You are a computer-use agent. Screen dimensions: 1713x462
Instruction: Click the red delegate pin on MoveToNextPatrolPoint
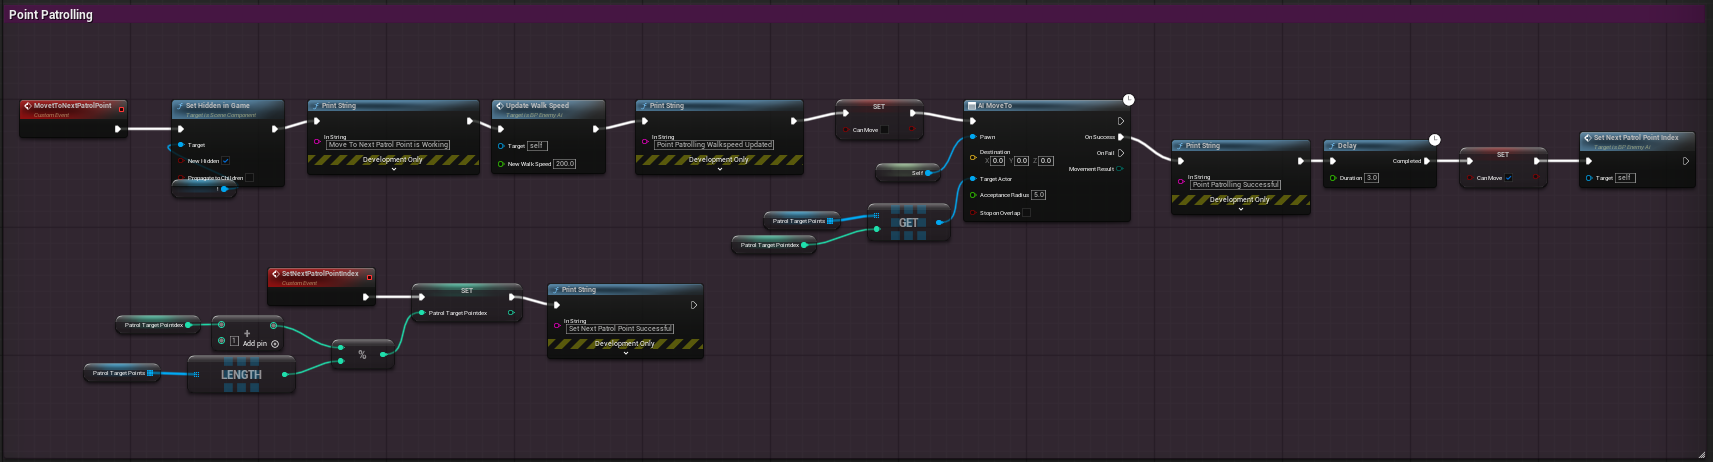click(121, 108)
